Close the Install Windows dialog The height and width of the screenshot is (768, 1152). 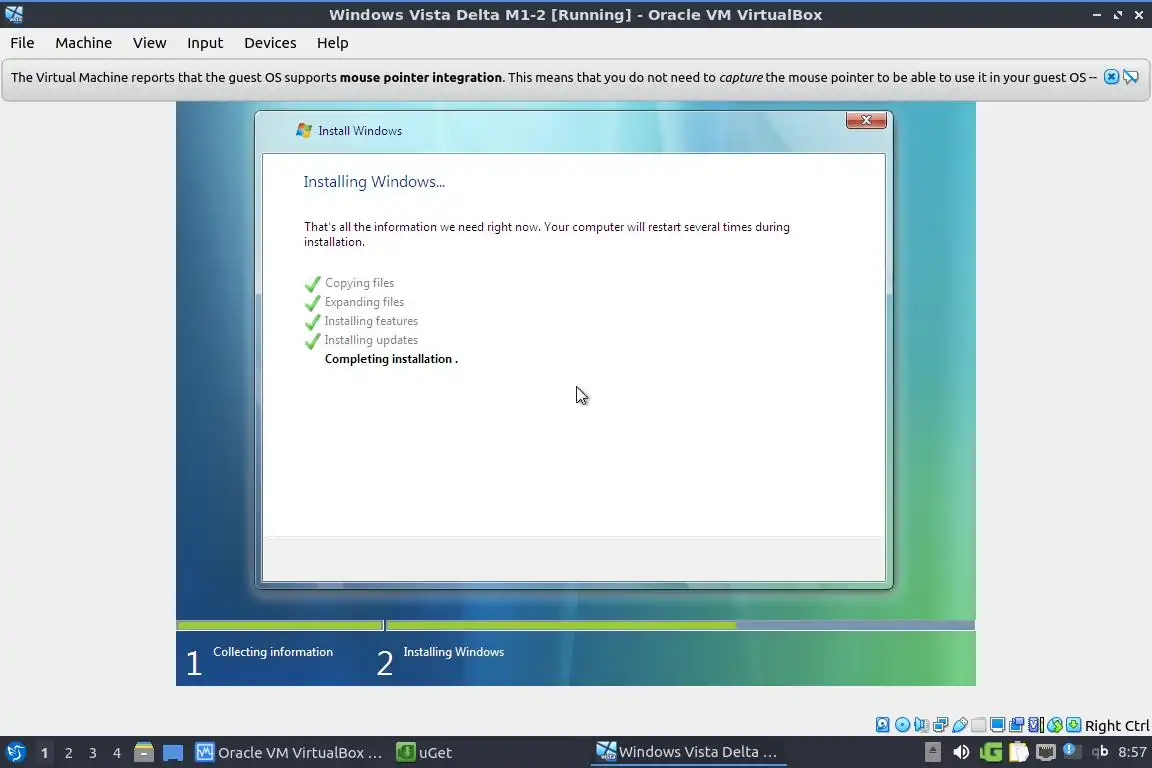pos(865,120)
